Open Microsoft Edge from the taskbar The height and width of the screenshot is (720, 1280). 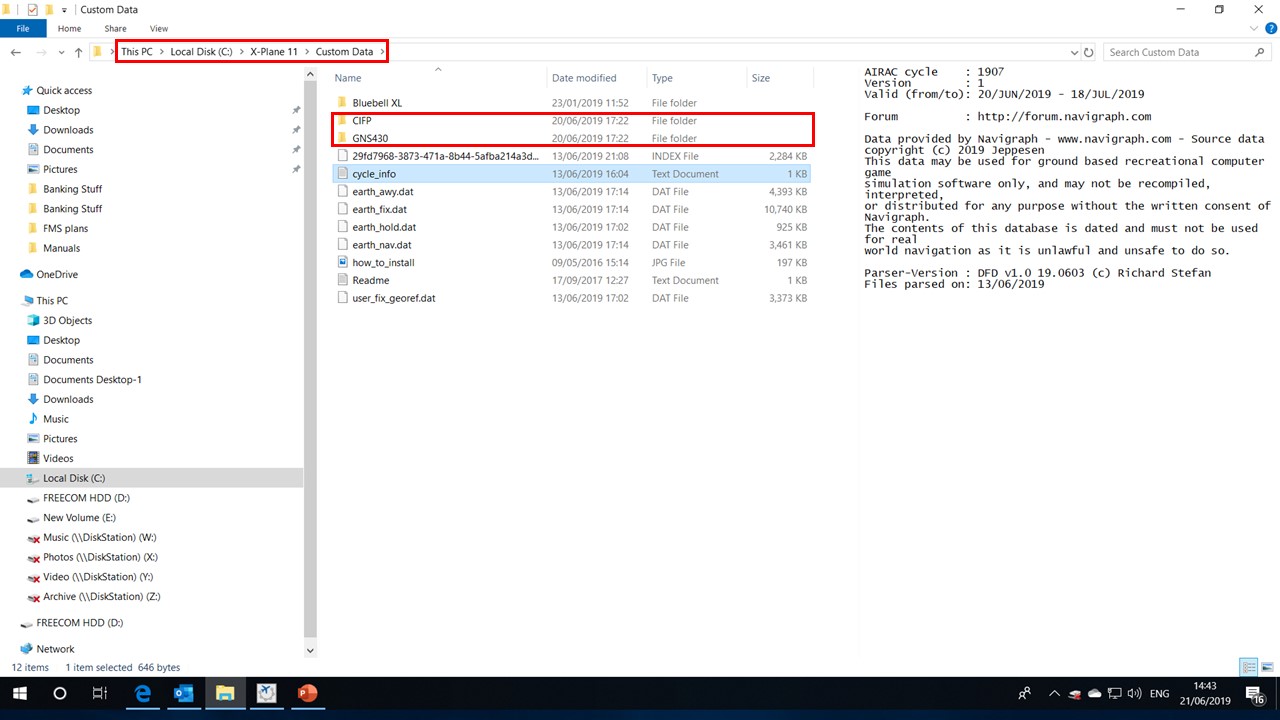tap(143, 693)
